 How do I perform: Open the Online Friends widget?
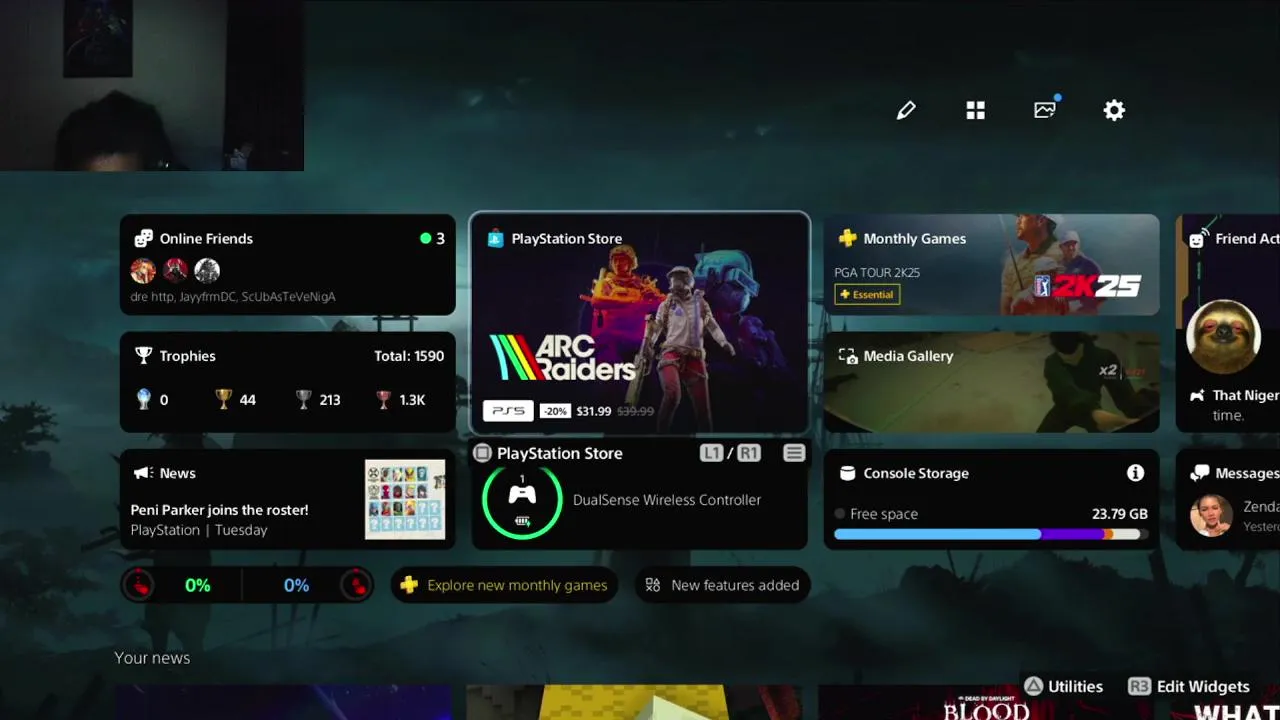[x=288, y=265]
